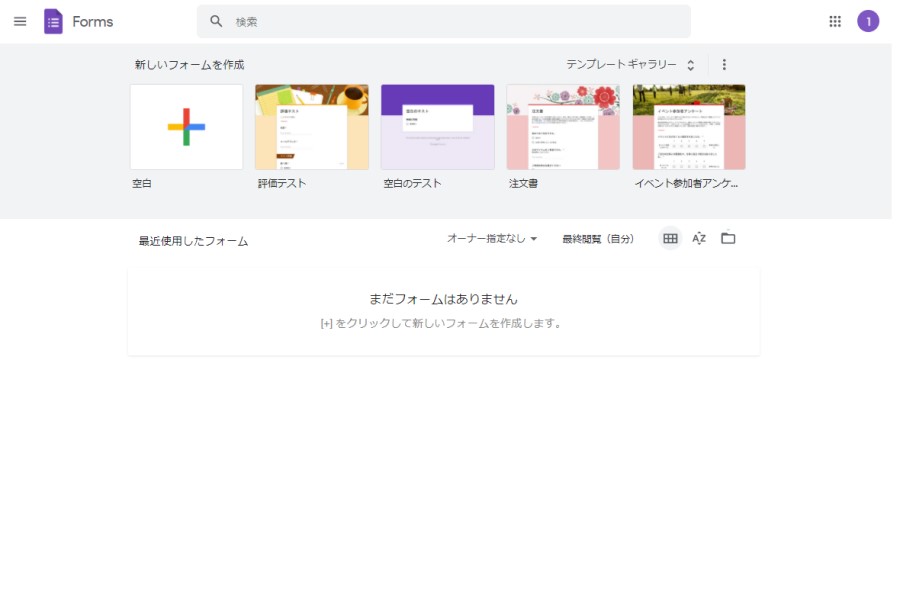Click the 最終閲覧（自分） column label

click(598, 239)
